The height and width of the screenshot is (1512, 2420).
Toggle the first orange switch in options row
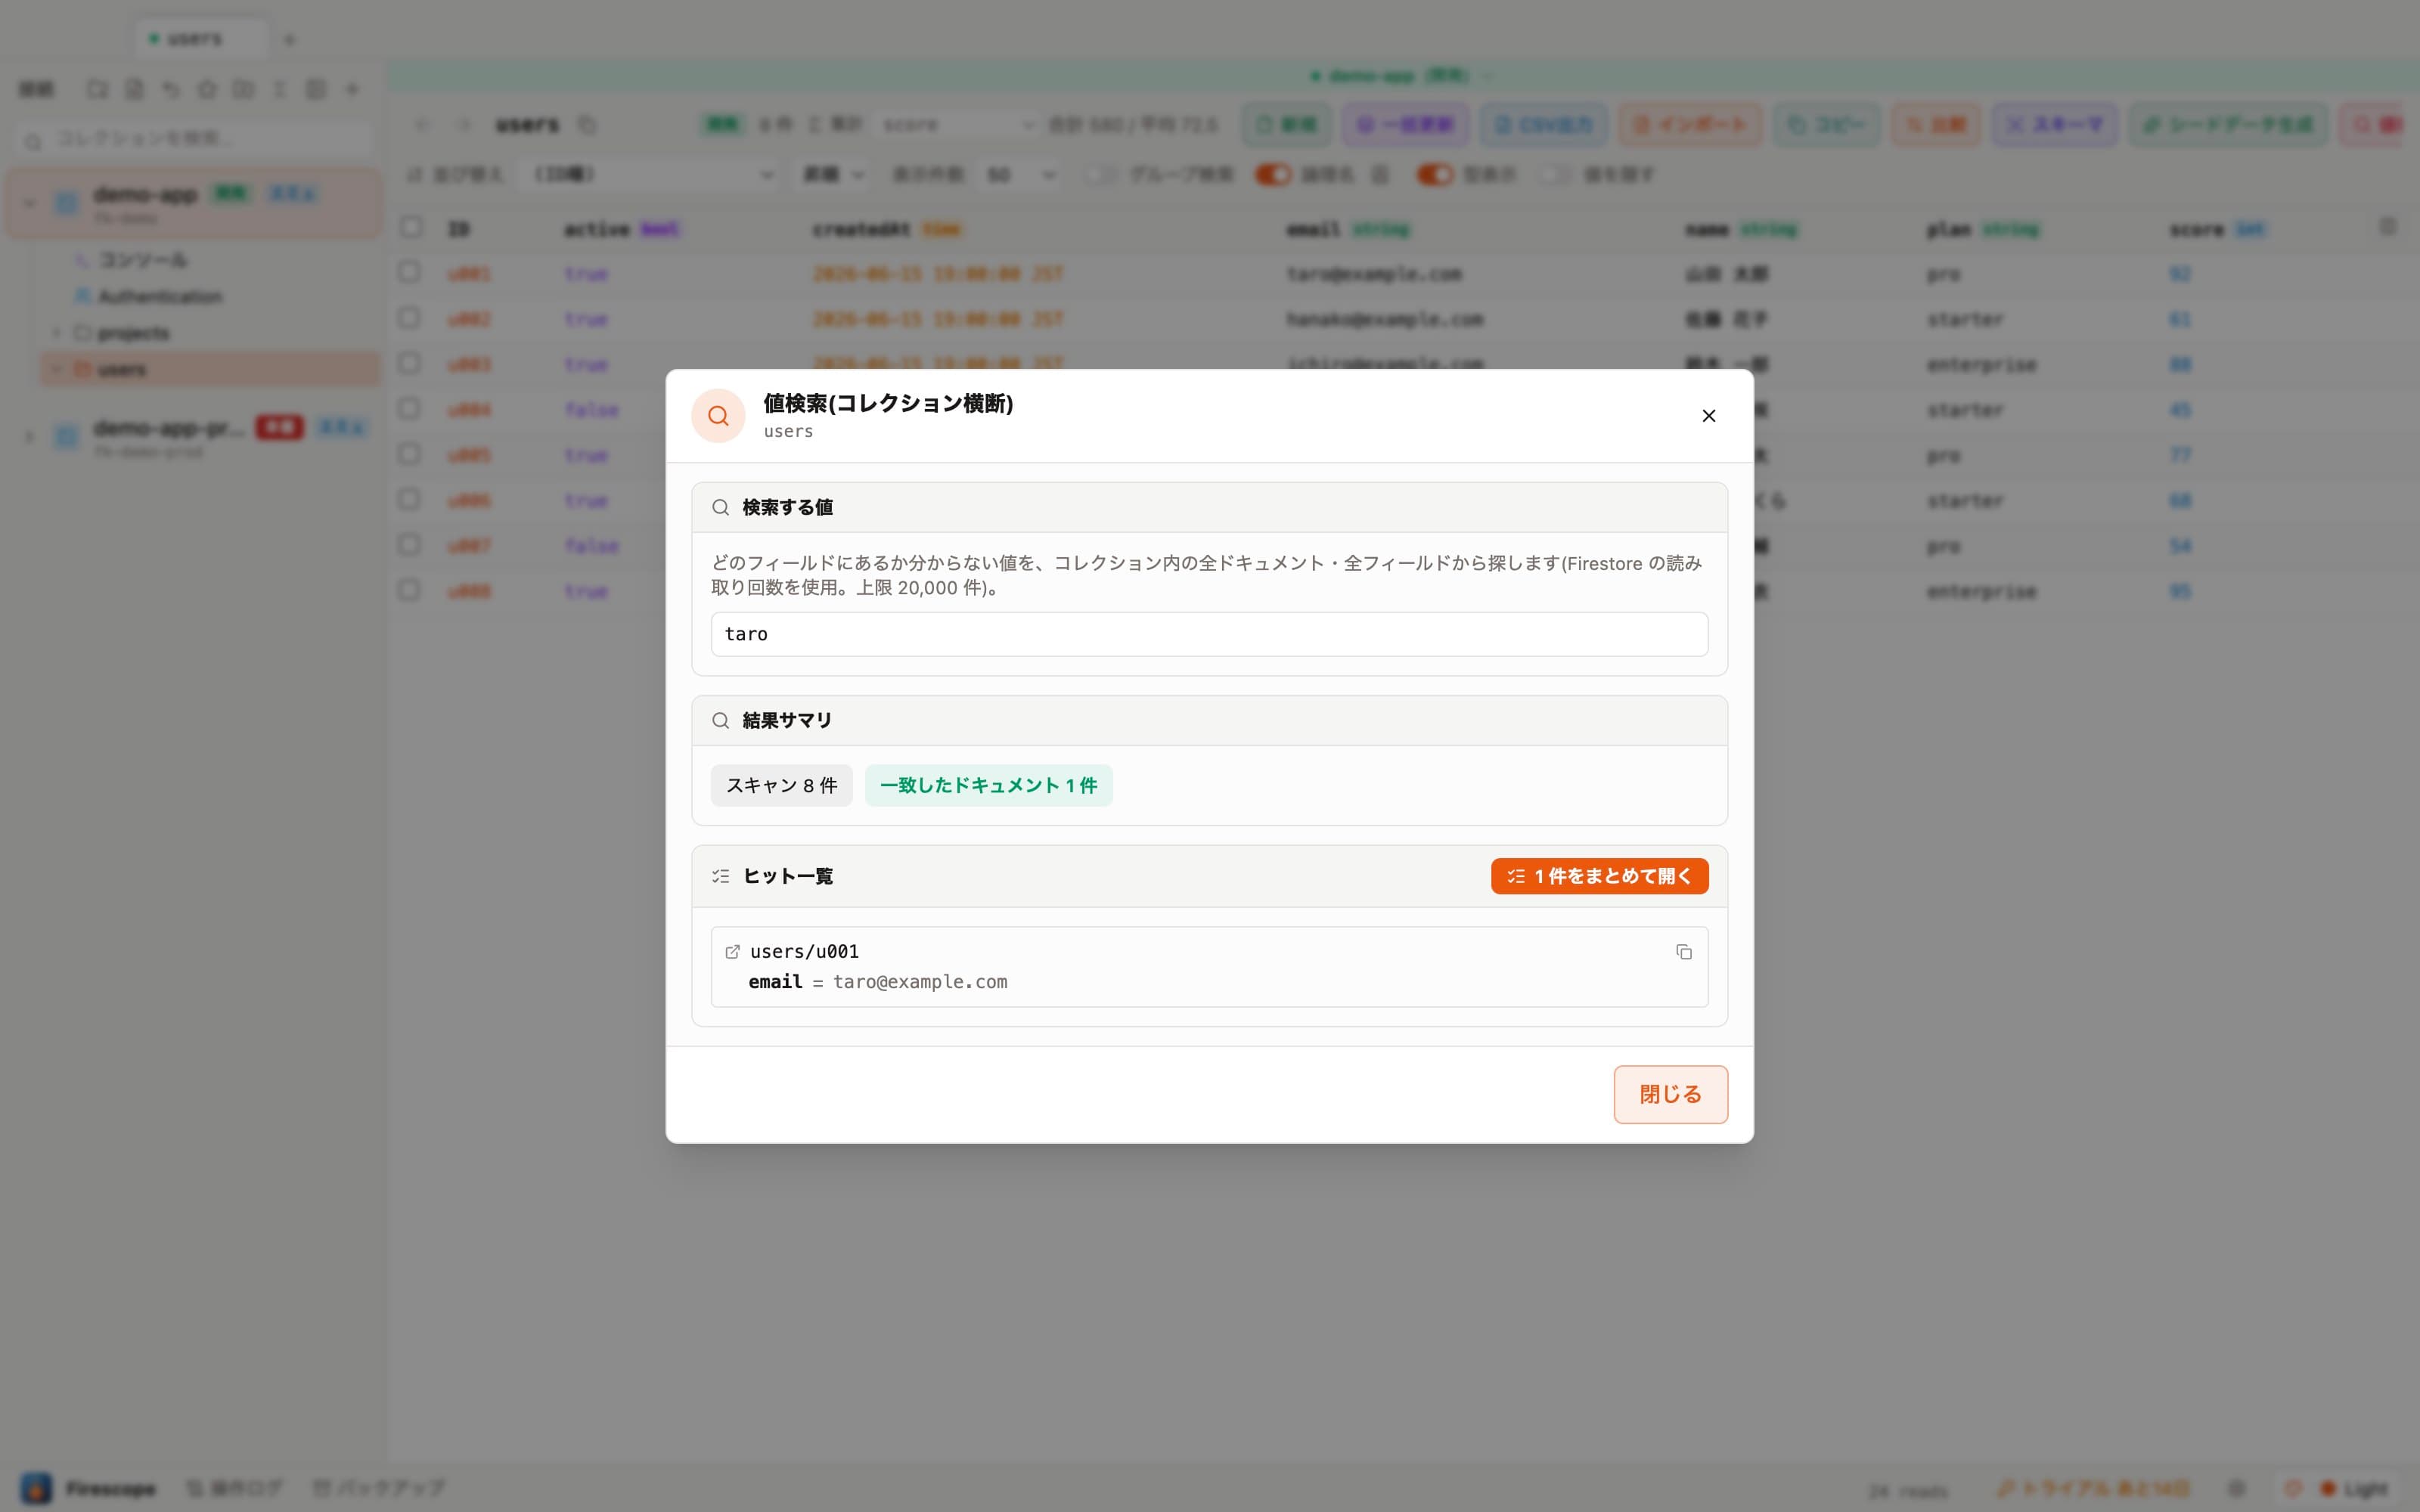pyautogui.click(x=1273, y=175)
